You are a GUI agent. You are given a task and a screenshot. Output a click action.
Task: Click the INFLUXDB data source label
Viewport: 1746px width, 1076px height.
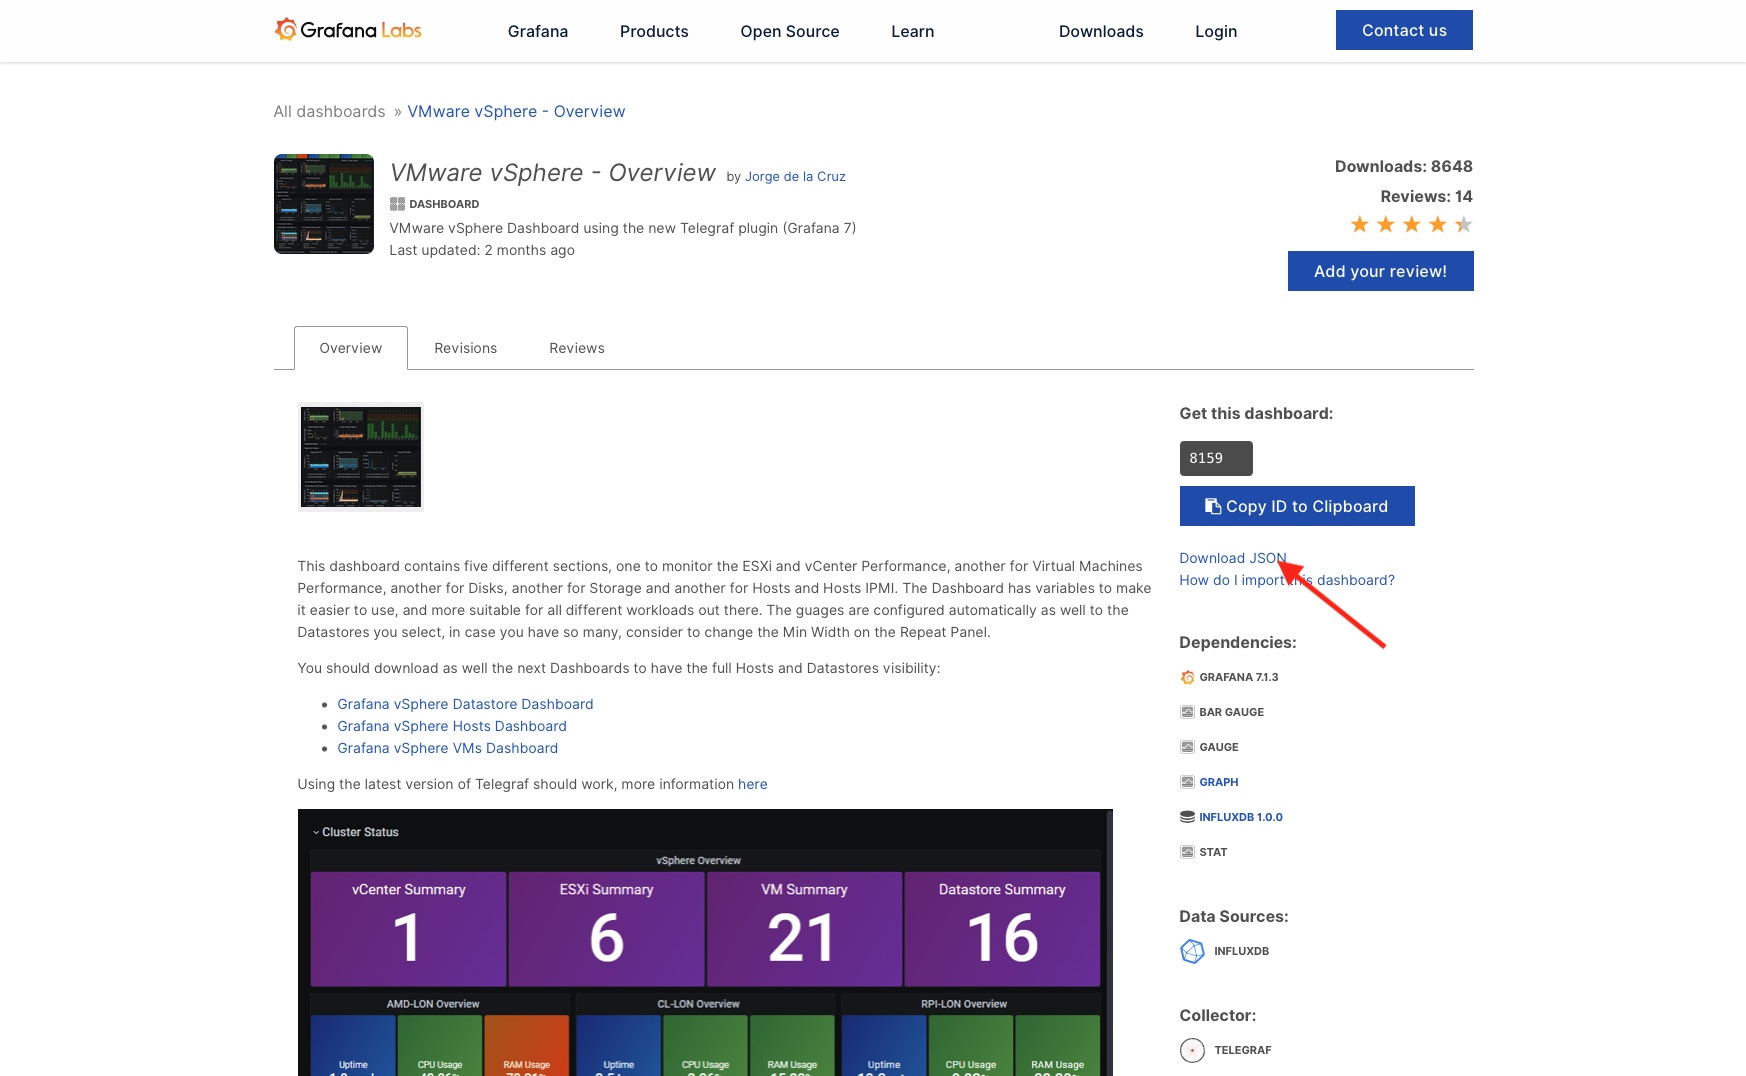[x=1242, y=951]
